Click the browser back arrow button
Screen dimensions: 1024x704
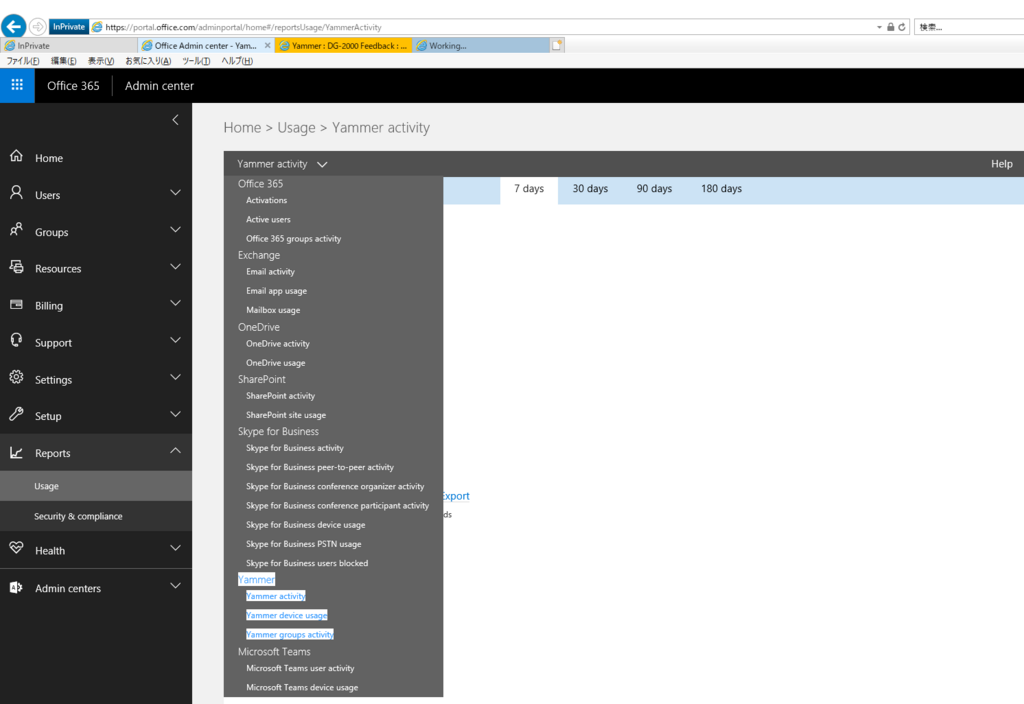coord(14,26)
